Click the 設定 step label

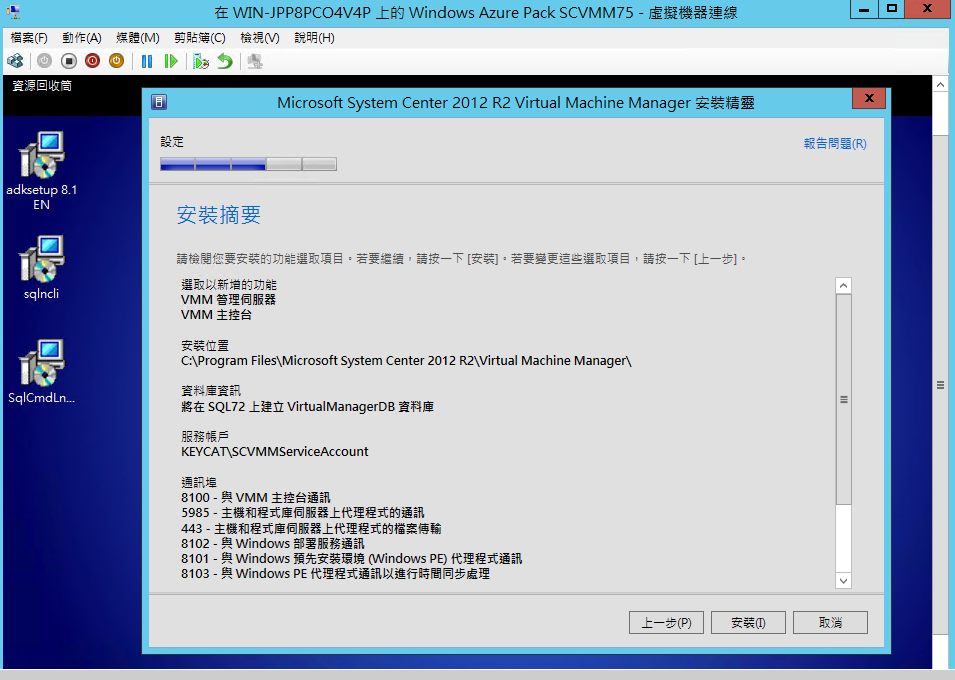coord(172,142)
